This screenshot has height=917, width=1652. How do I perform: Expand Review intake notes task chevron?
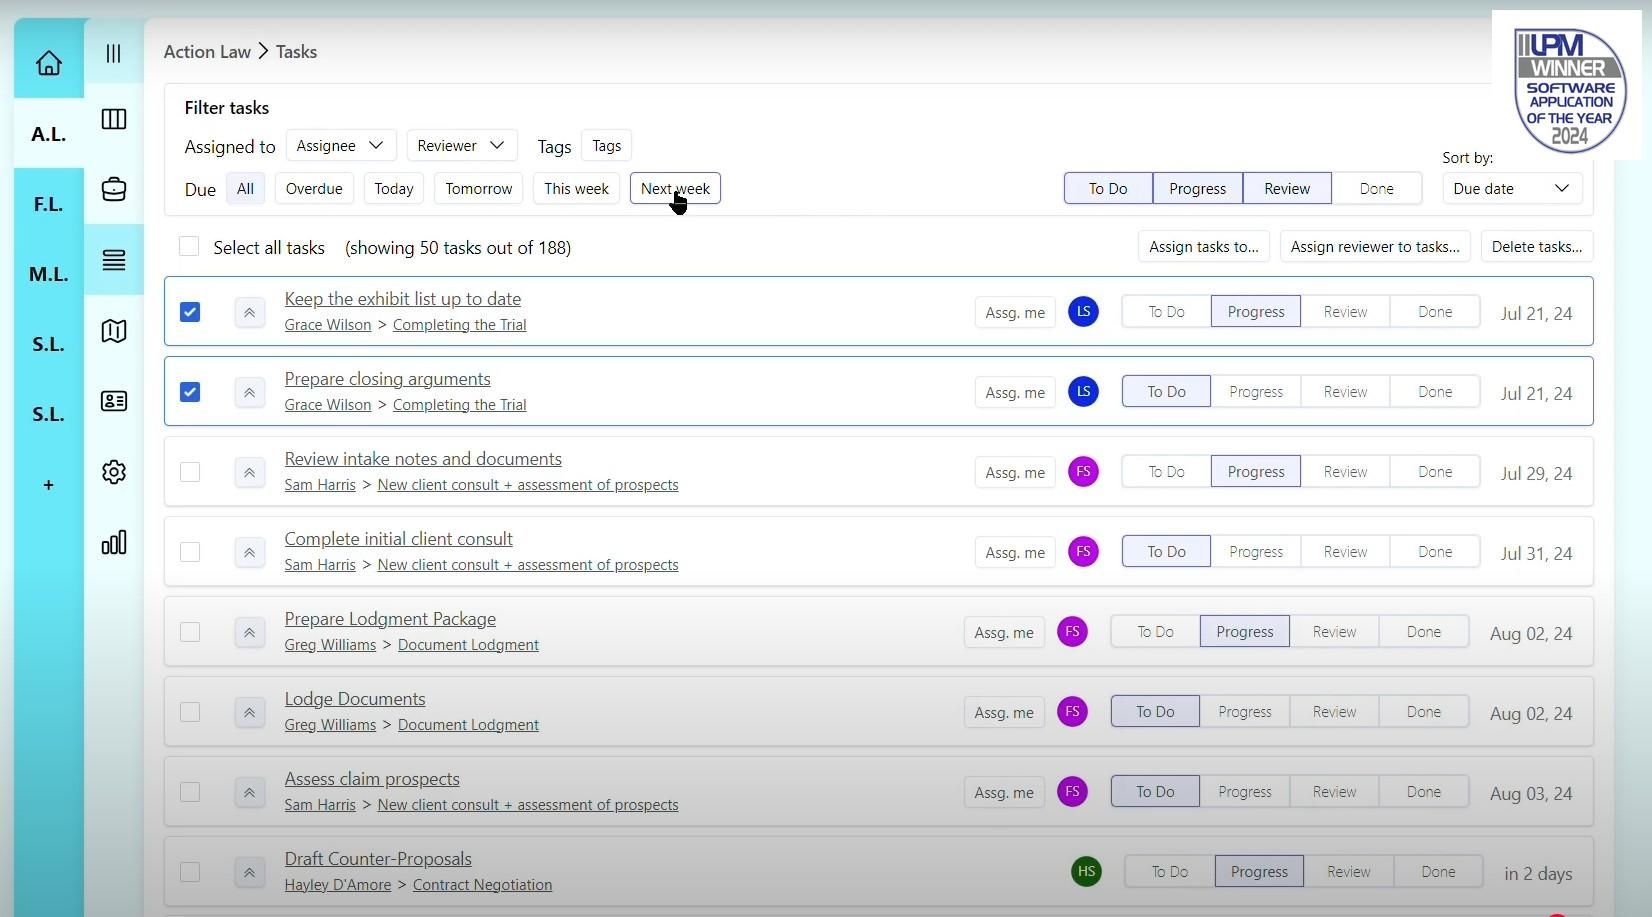pos(249,473)
